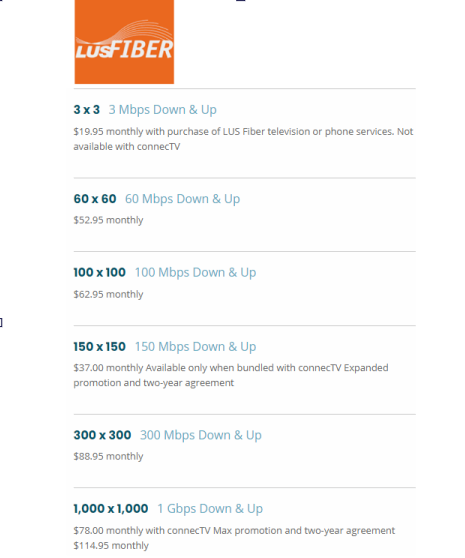Click the $62.95 monthly price text

pos(108,295)
